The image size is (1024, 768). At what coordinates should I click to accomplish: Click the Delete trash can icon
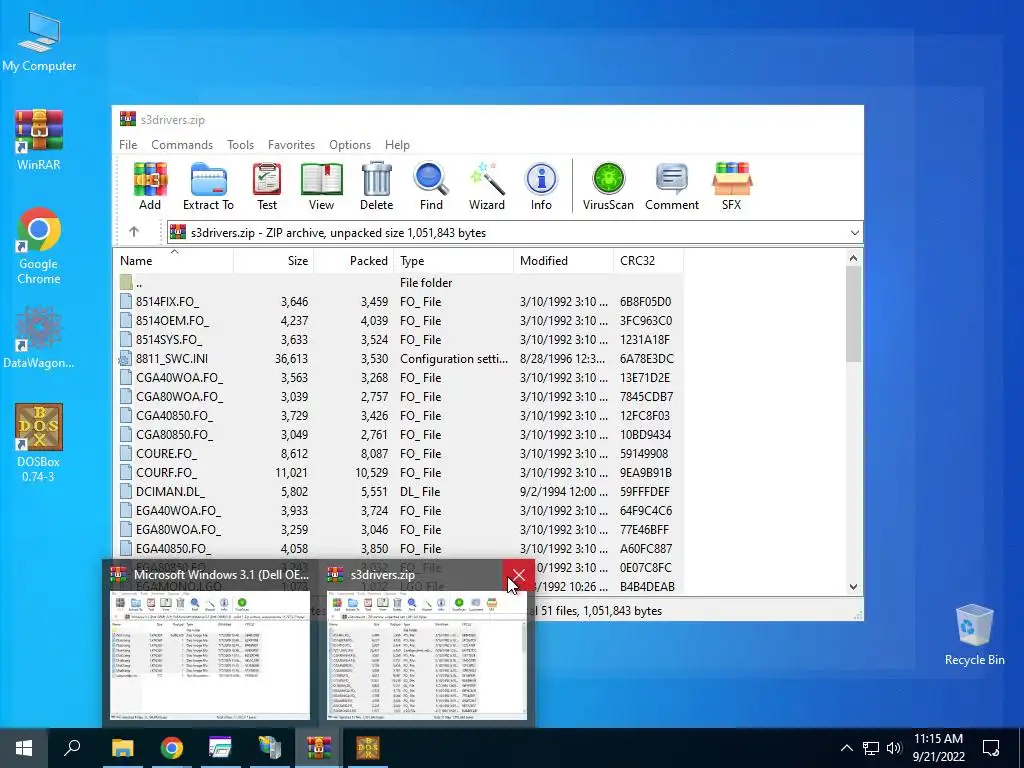[x=377, y=186]
